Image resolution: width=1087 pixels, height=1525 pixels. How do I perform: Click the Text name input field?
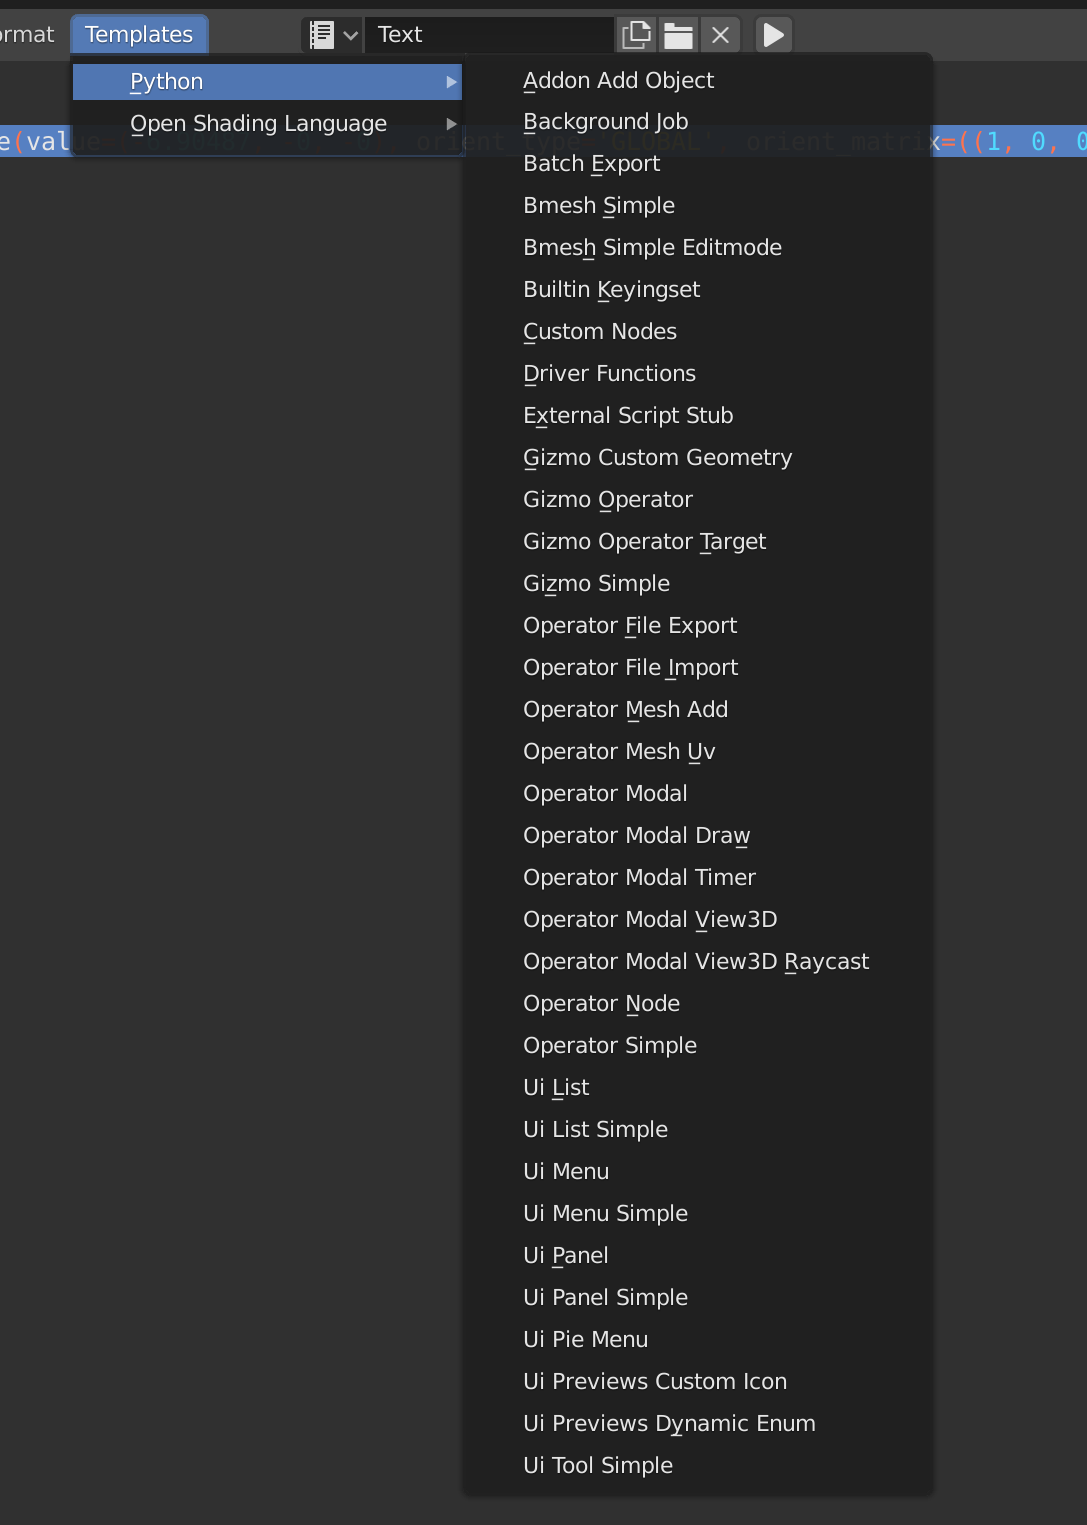click(489, 35)
